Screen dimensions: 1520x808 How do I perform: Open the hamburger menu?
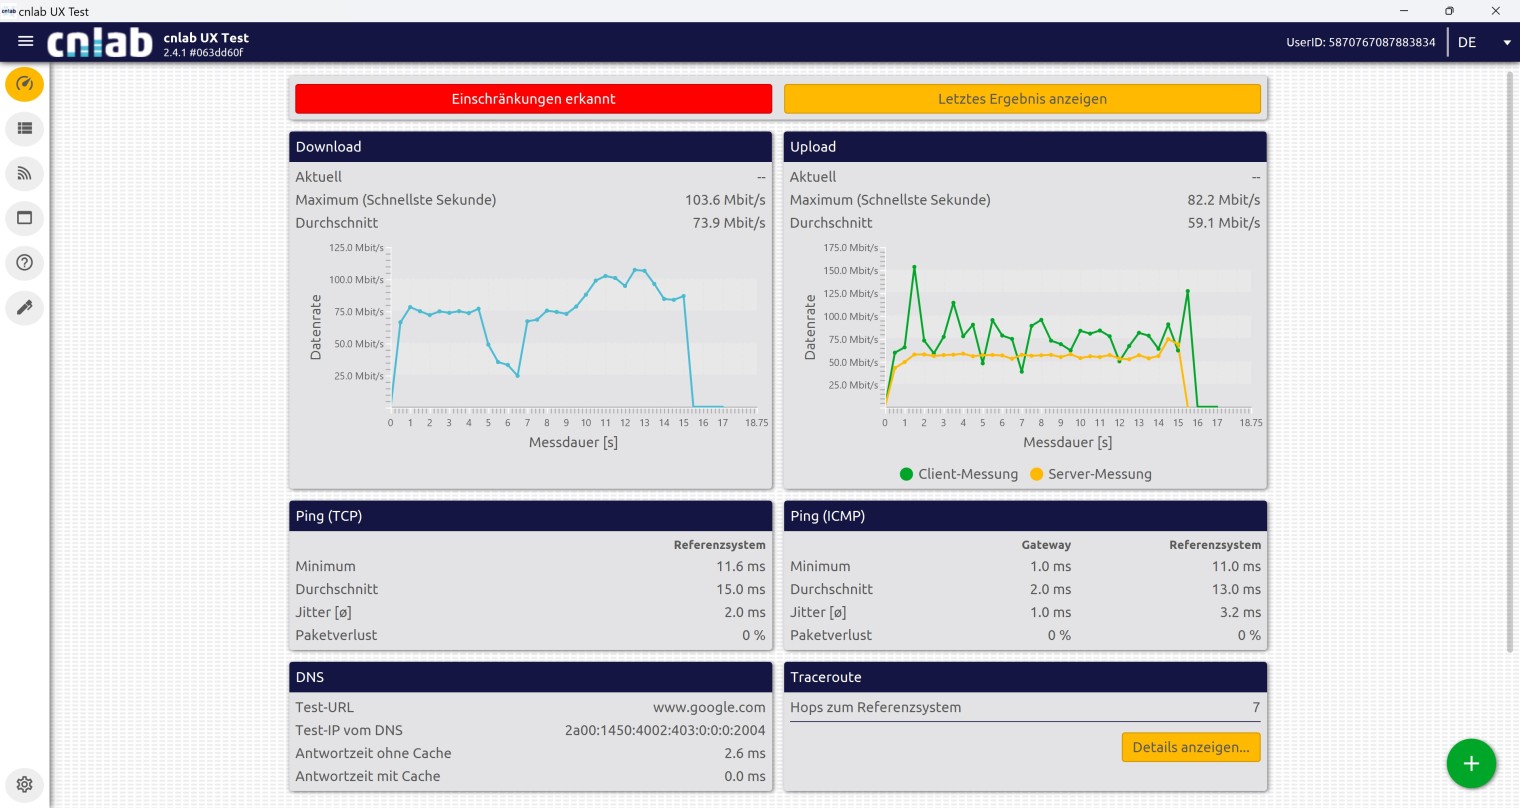[26, 42]
